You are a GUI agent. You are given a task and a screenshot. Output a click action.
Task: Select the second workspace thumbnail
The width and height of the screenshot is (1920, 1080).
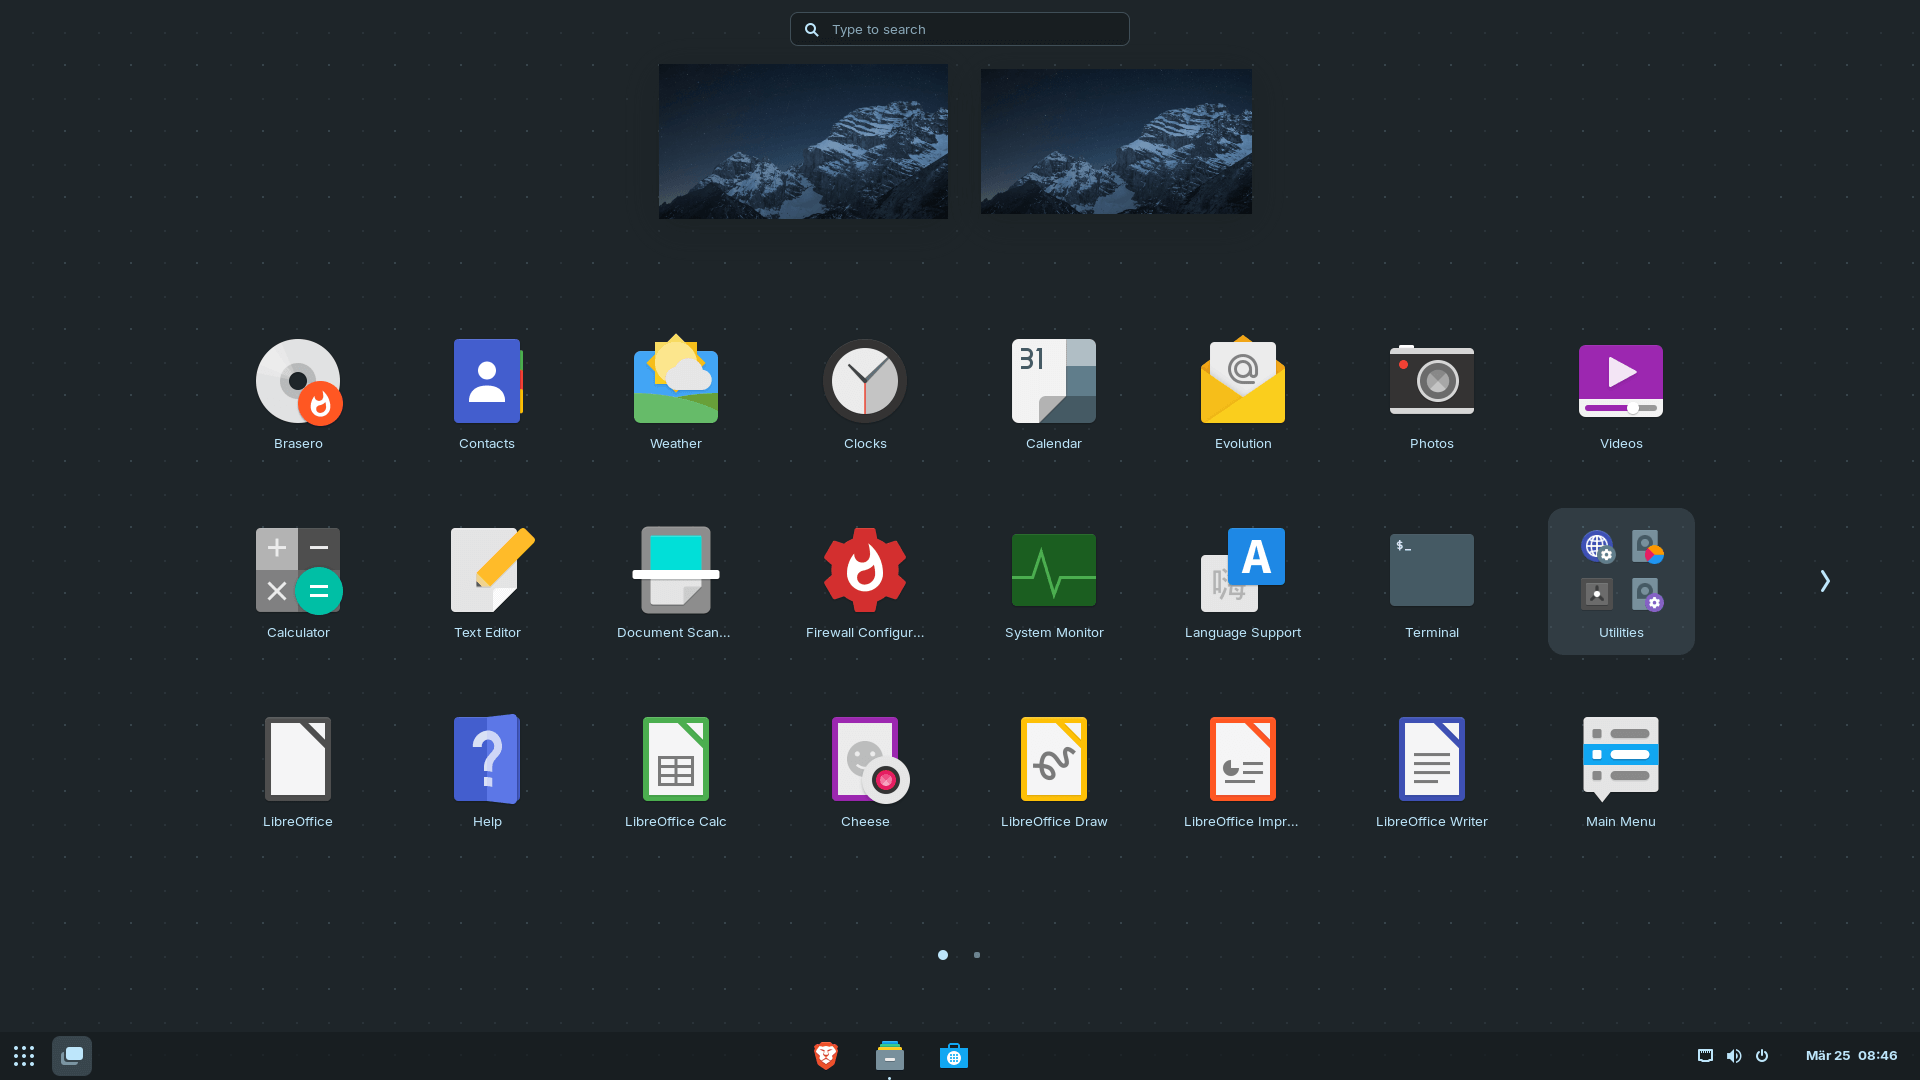click(x=1116, y=140)
